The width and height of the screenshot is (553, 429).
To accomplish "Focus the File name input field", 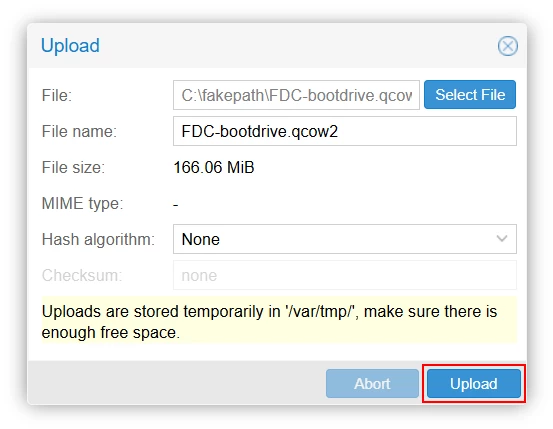I will pyautogui.click(x=345, y=131).
